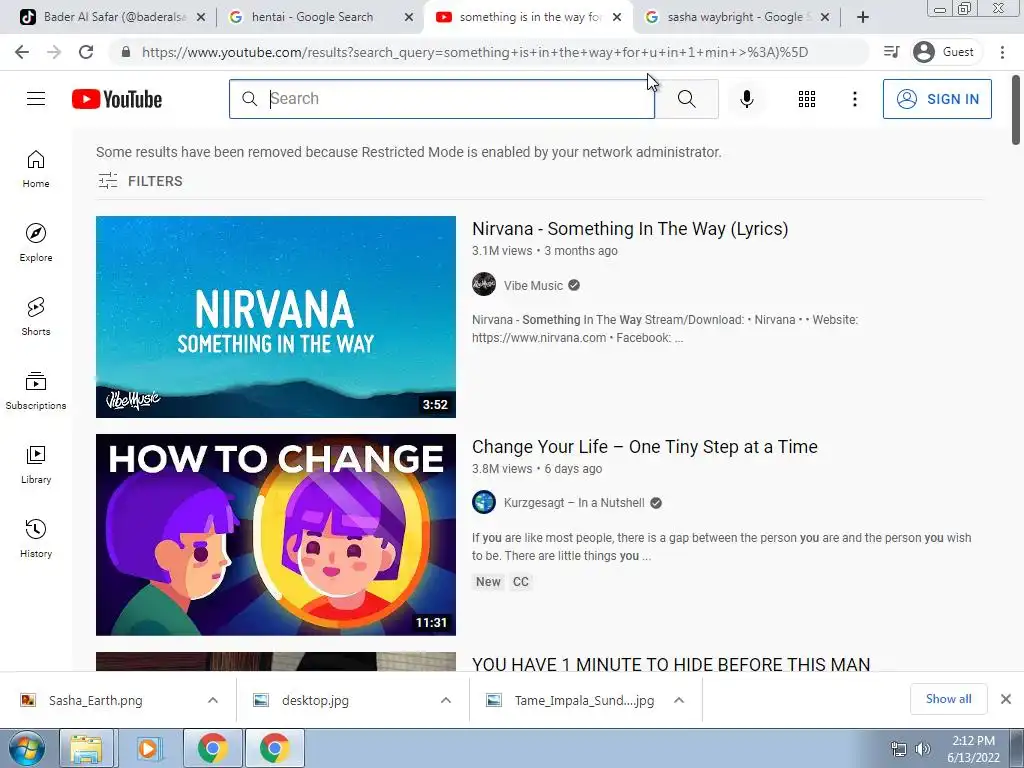This screenshot has height=768, width=1024.
Task: Click first Chrome taskbar icon
Action: [213, 748]
